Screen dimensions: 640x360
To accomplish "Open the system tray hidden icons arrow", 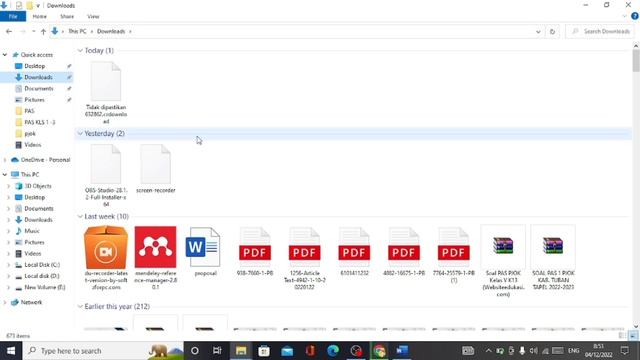I will 488,351.
